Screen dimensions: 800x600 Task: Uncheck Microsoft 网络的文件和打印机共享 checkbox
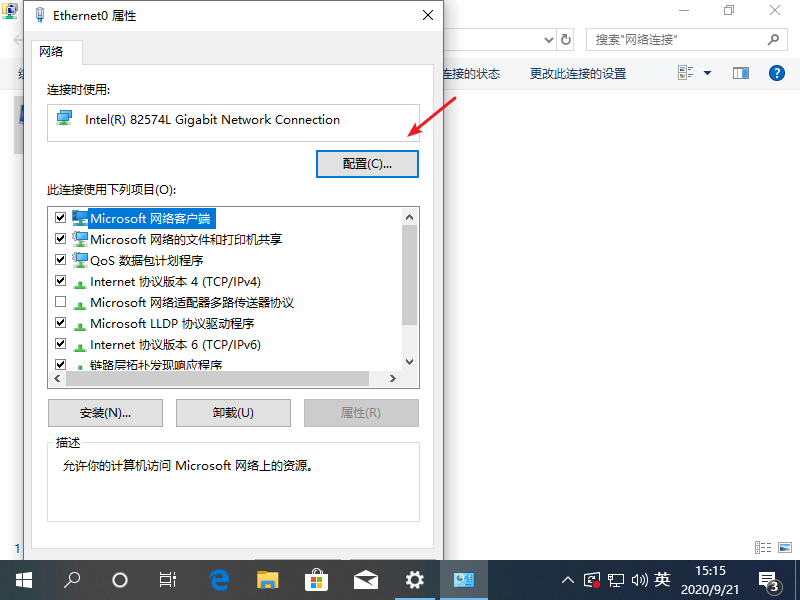[61, 239]
